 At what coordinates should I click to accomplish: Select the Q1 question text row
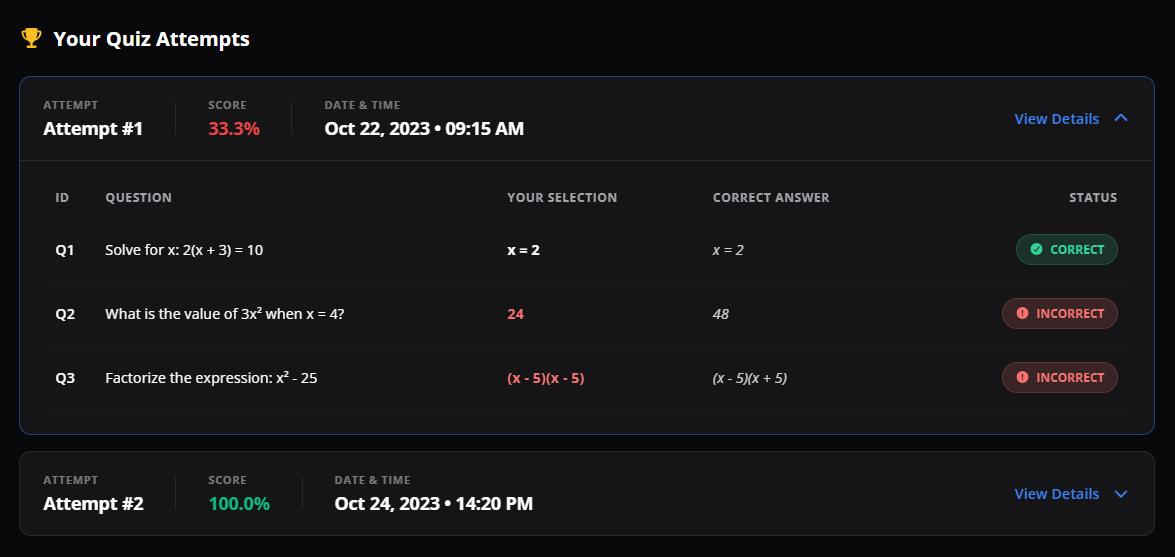[x=184, y=250]
